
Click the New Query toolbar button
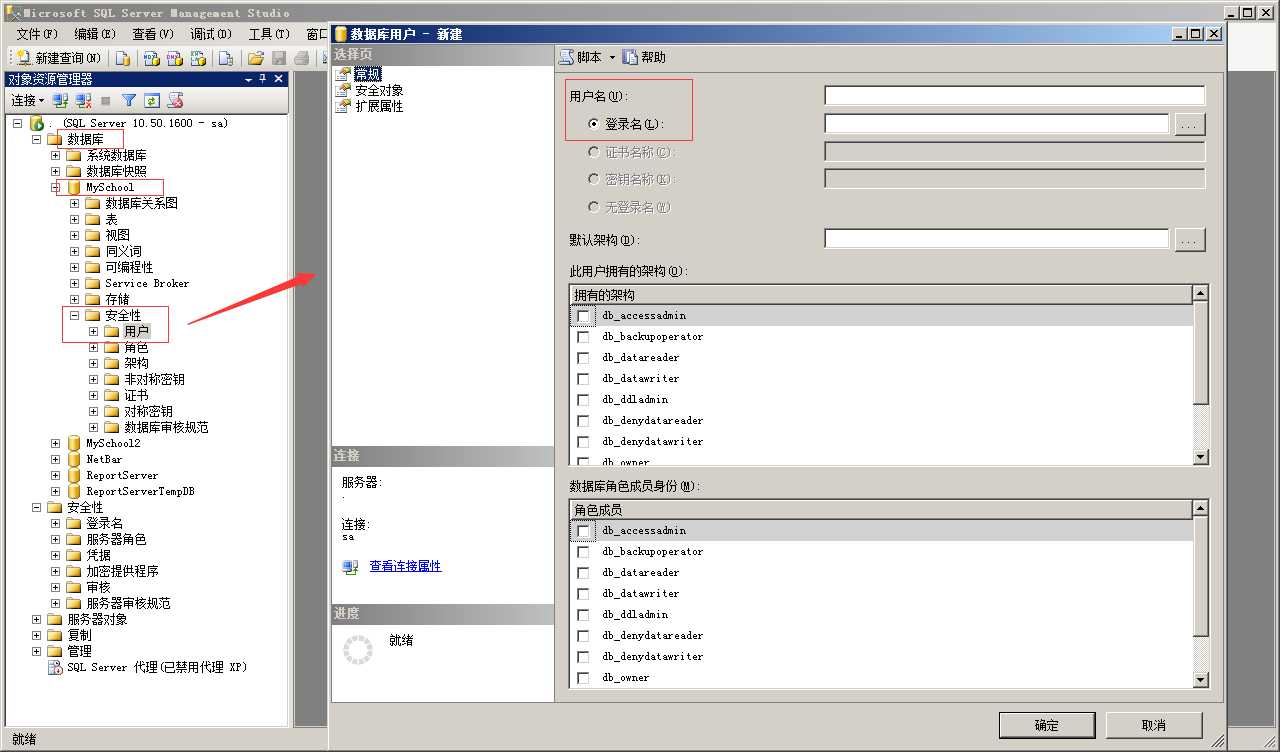(58, 58)
